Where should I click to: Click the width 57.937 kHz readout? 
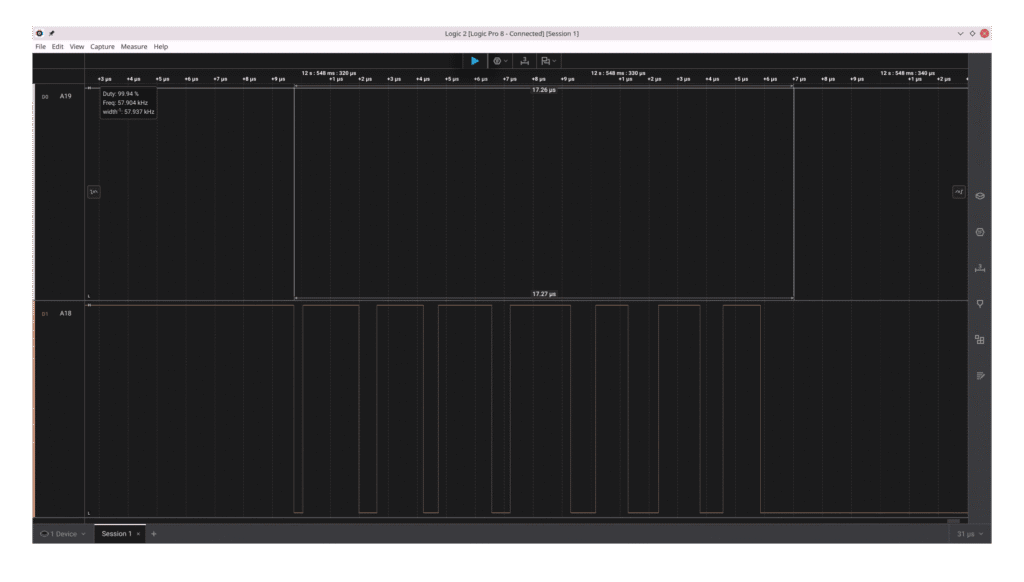click(128, 112)
